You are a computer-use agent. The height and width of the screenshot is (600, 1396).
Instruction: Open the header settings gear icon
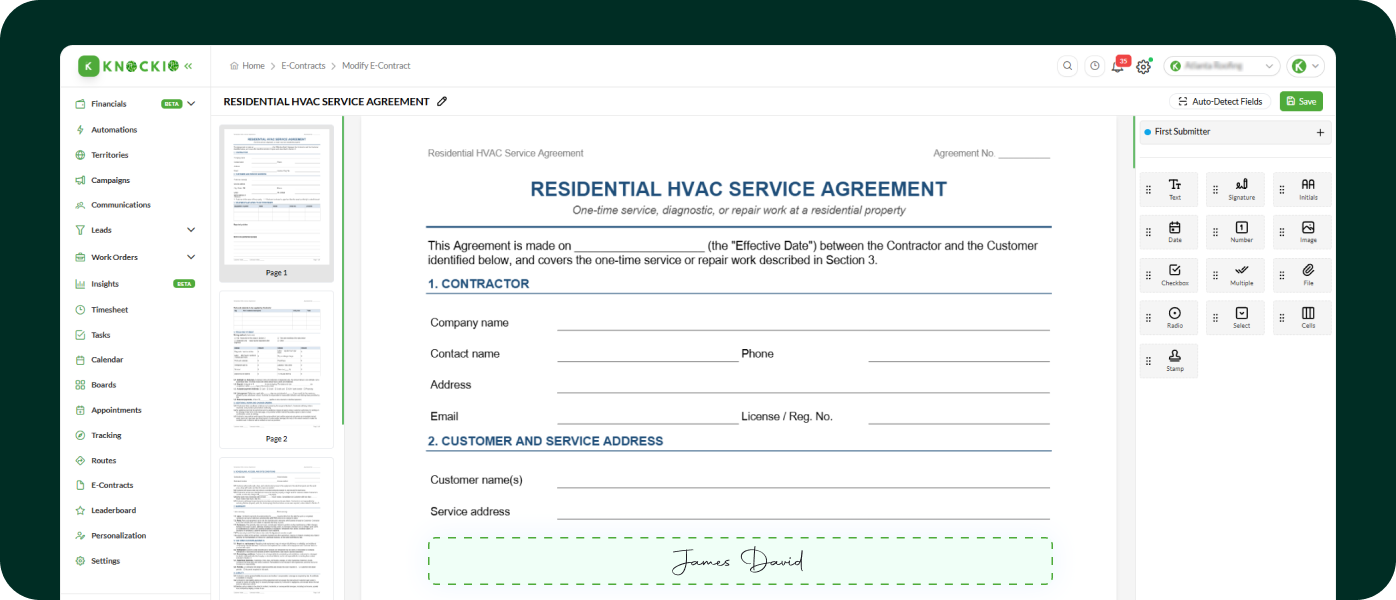[x=1143, y=67]
